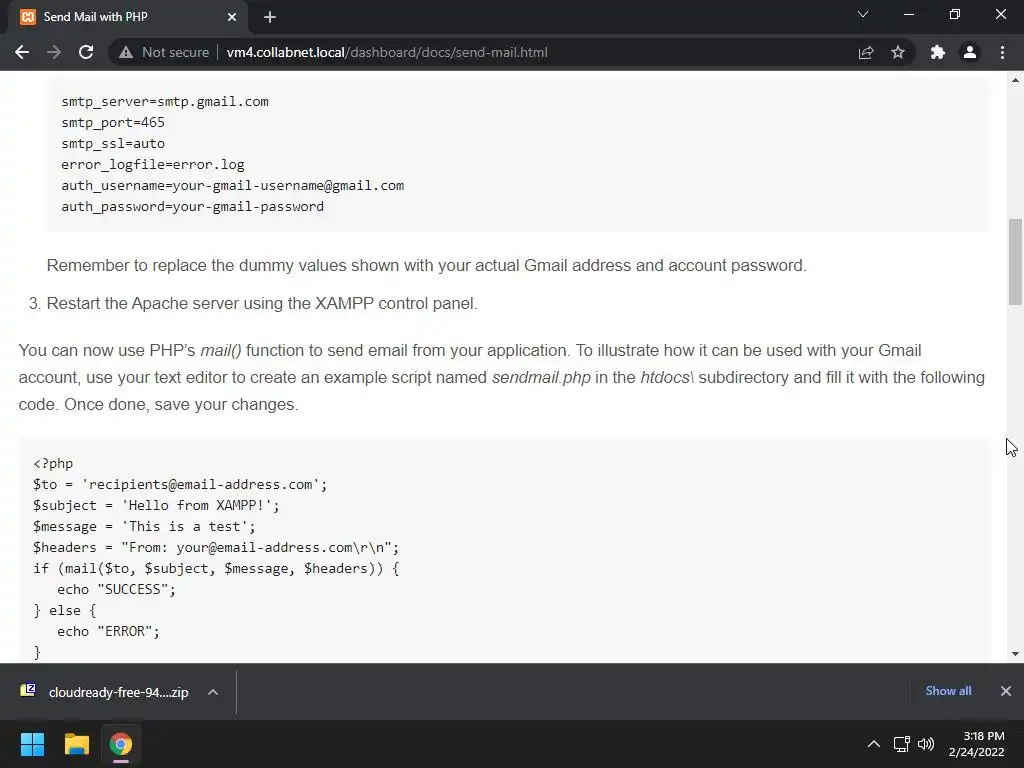Screen dimensions: 1024x768
Task: Click the $headers From code line
Action: (x=216, y=547)
